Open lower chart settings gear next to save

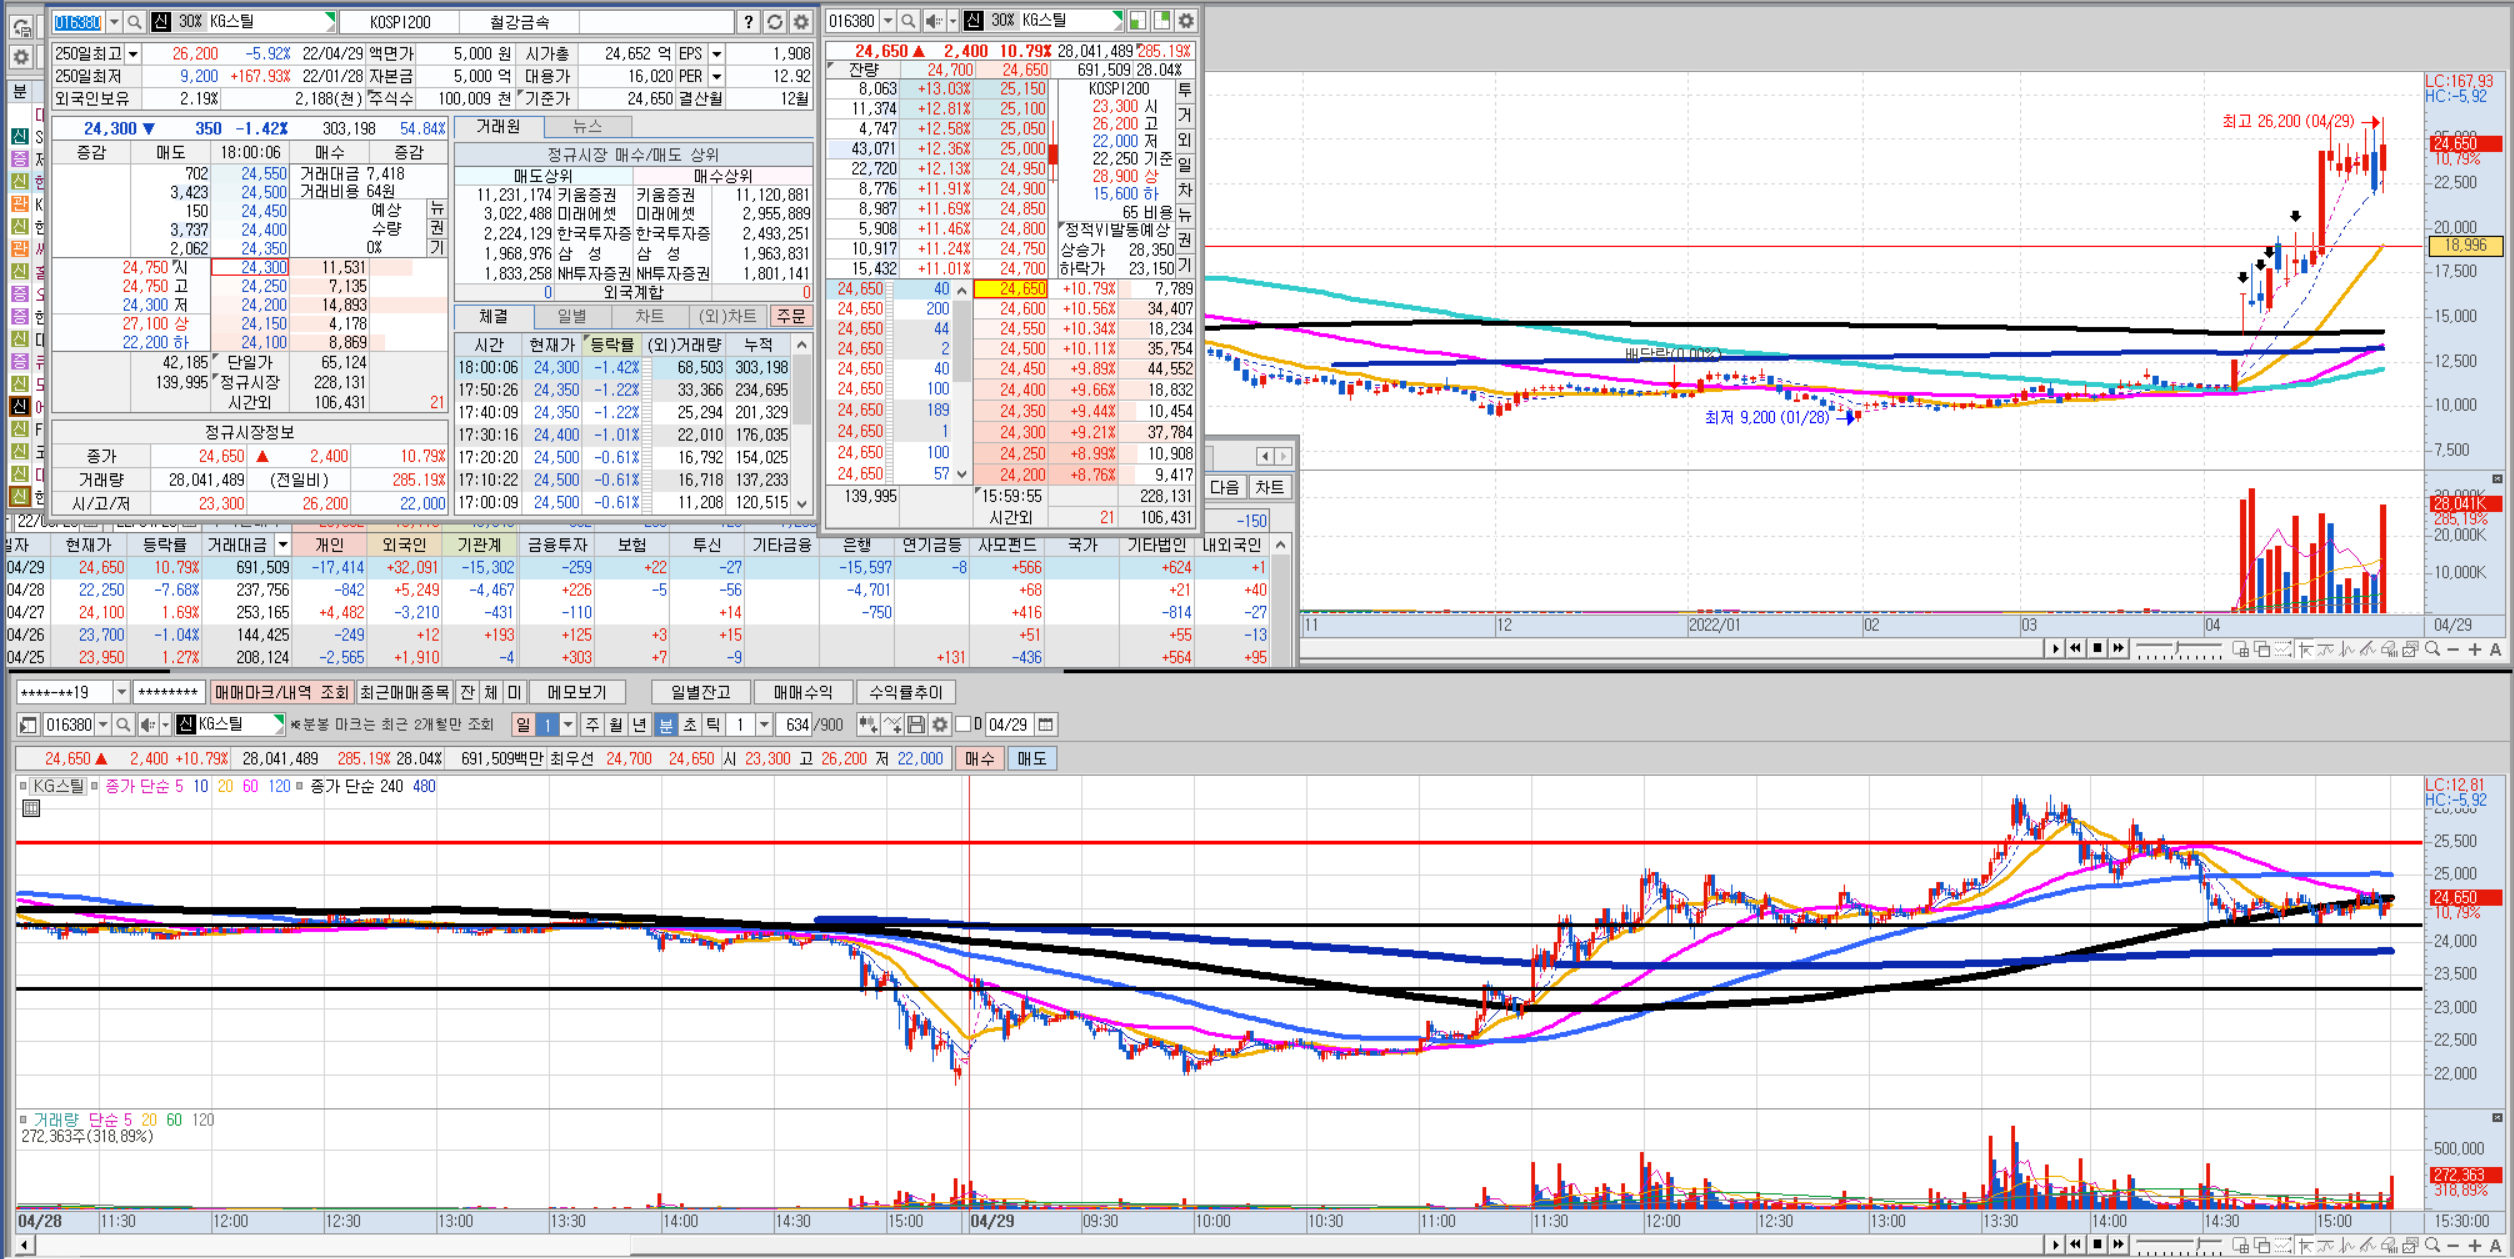pos(940,725)
